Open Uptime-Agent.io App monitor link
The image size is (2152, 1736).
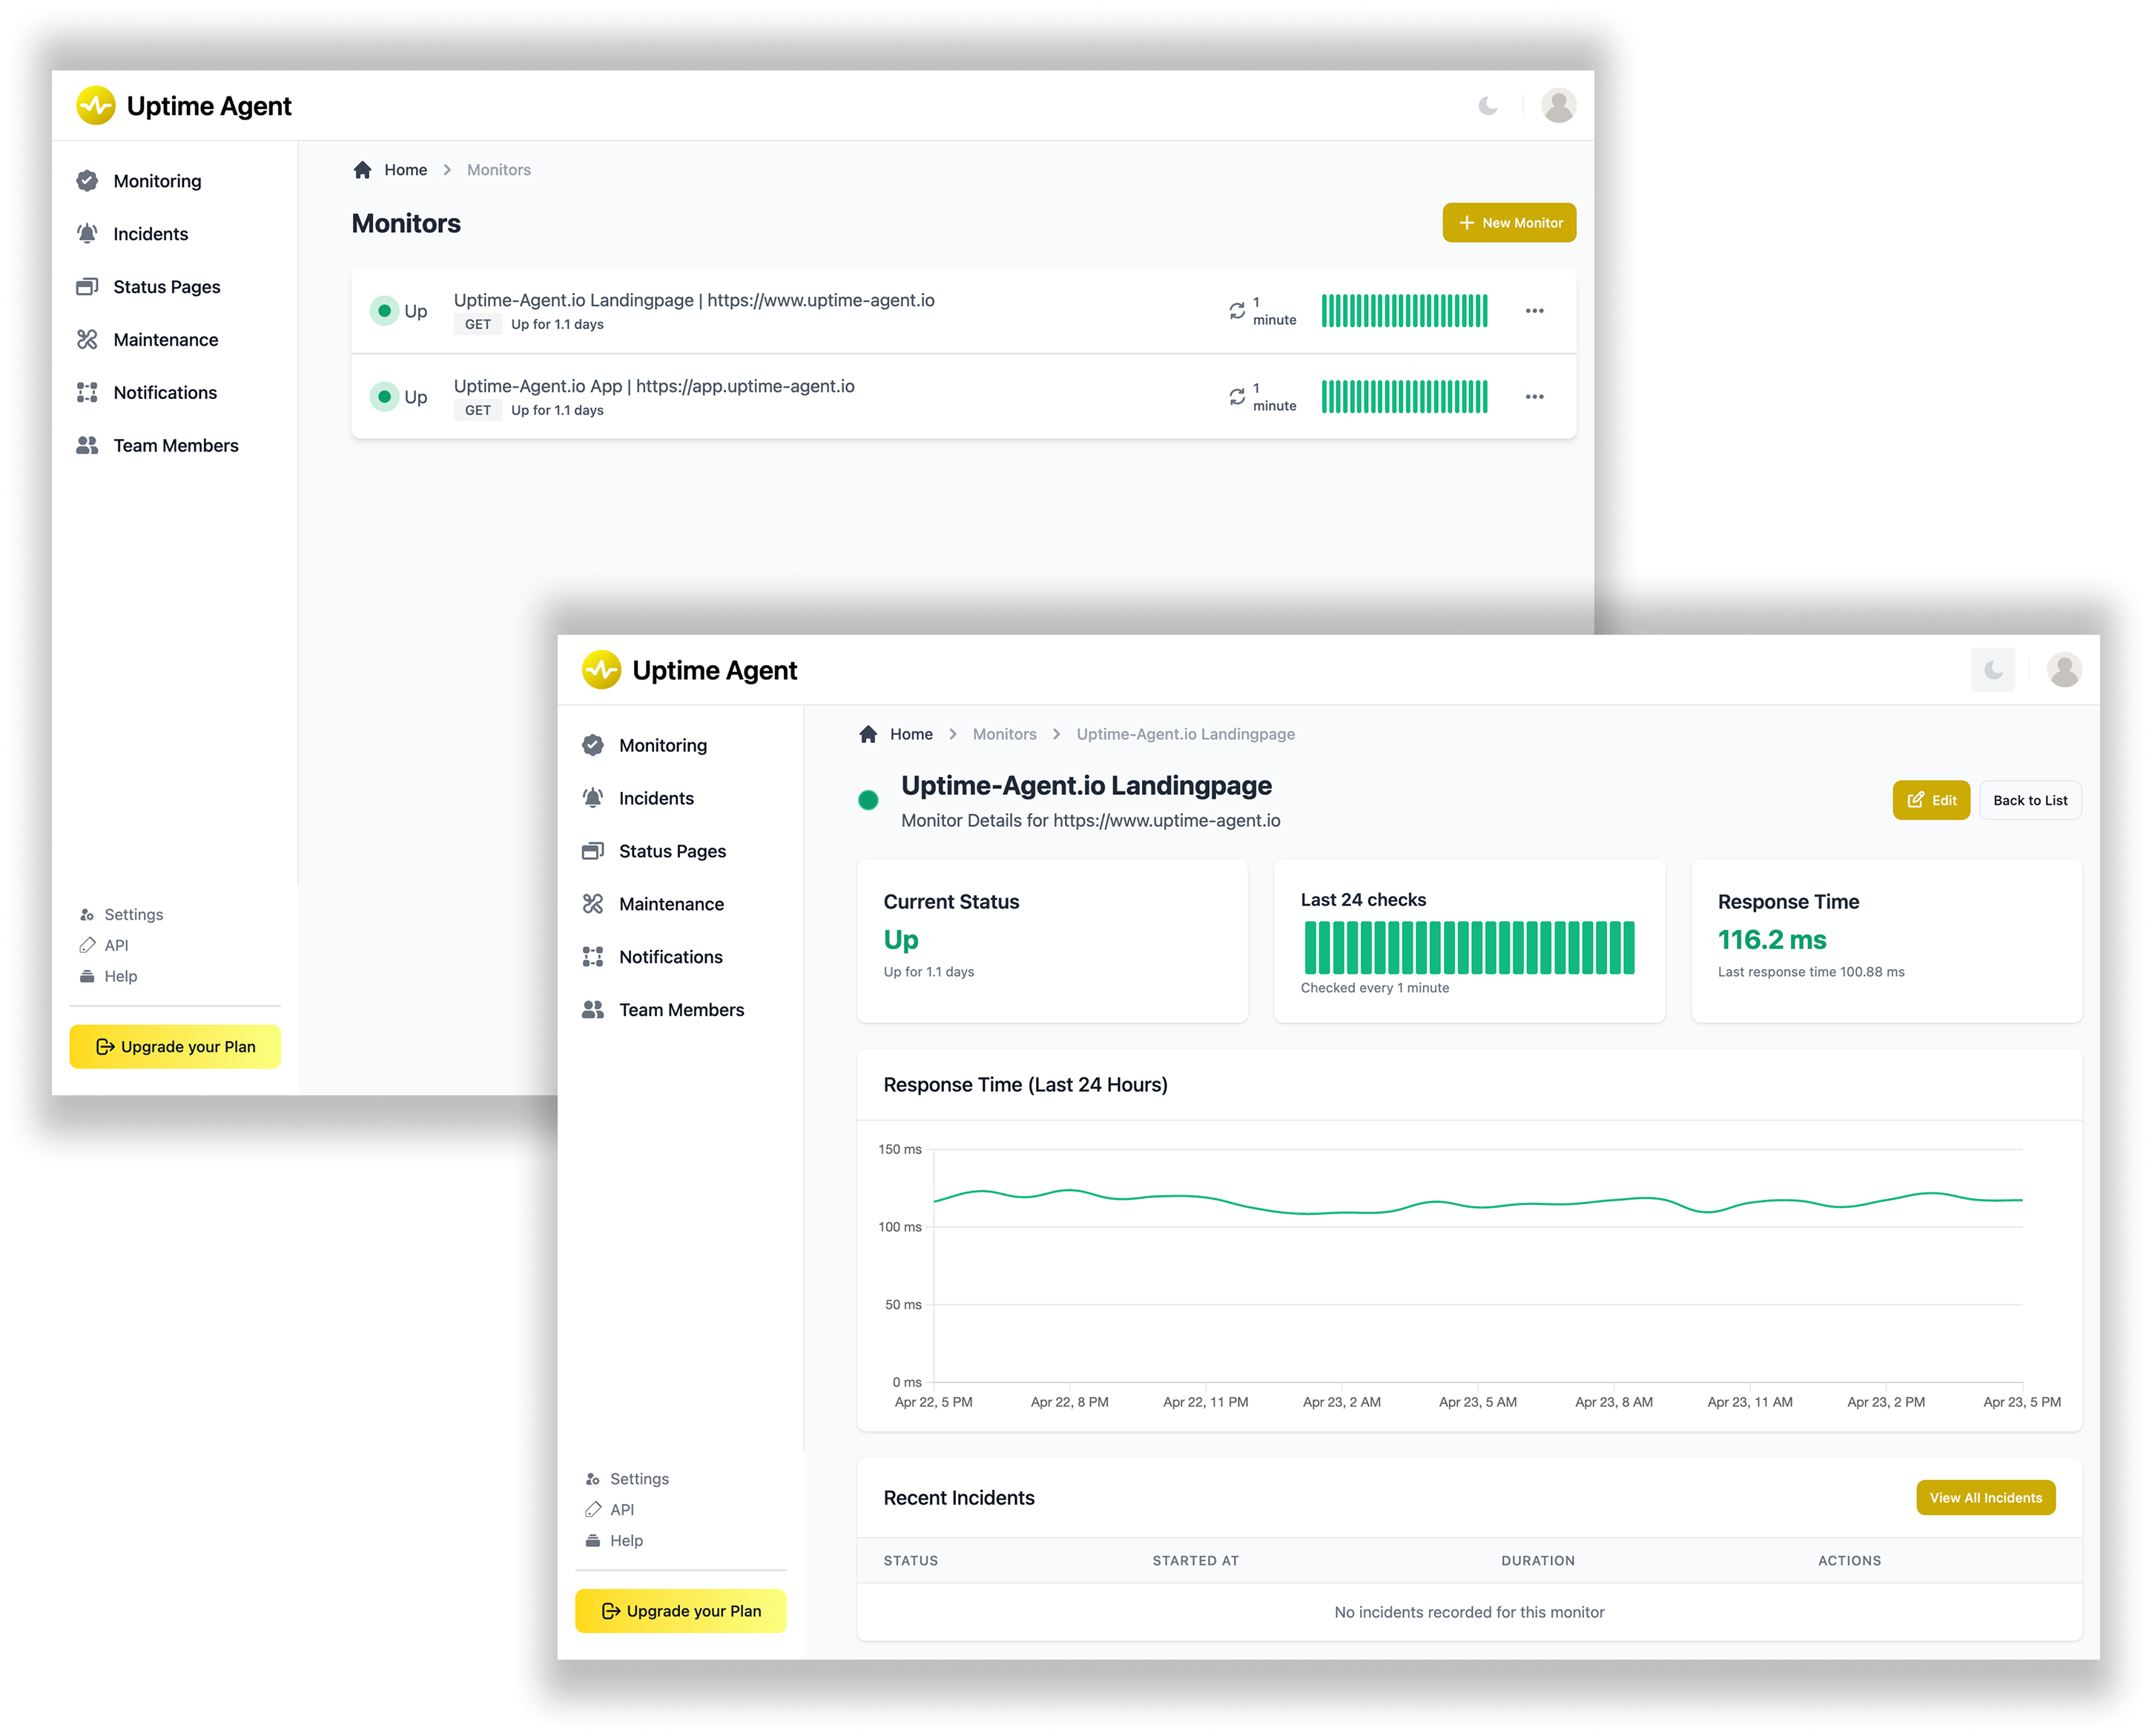pyautogui.click(x=654, y=386)
